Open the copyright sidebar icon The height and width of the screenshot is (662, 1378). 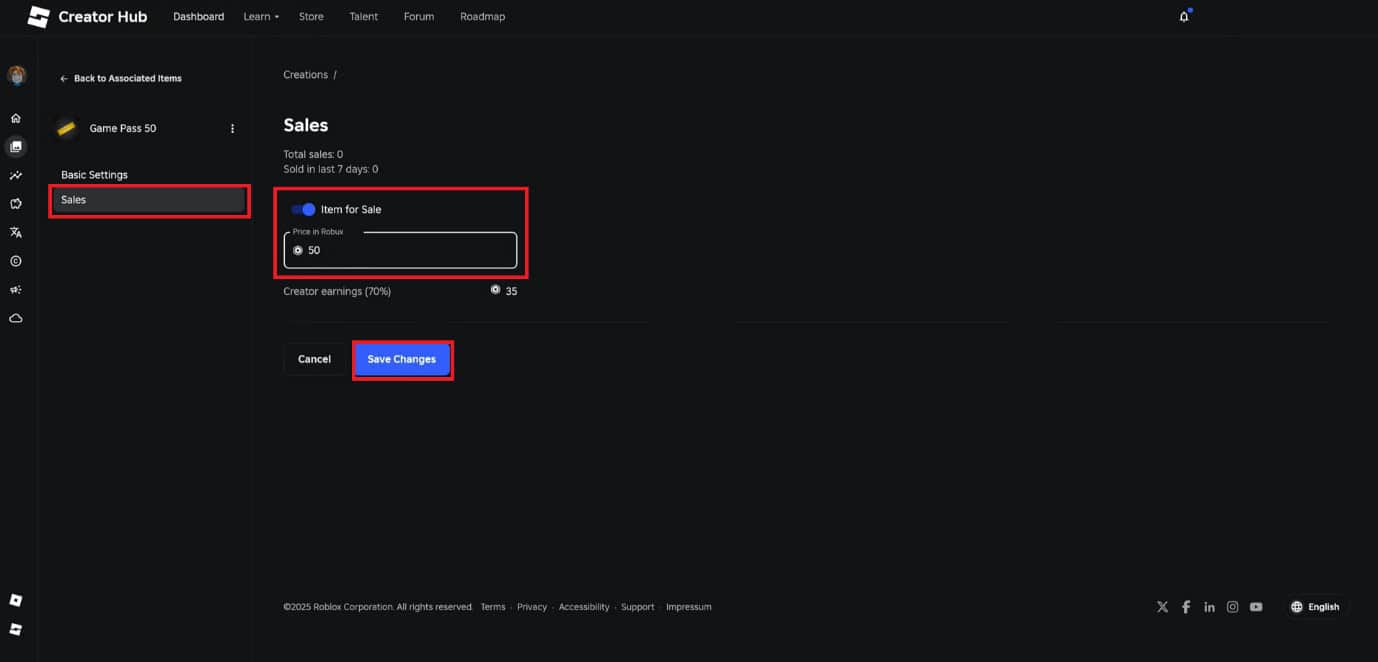click(x=16, y=261)
